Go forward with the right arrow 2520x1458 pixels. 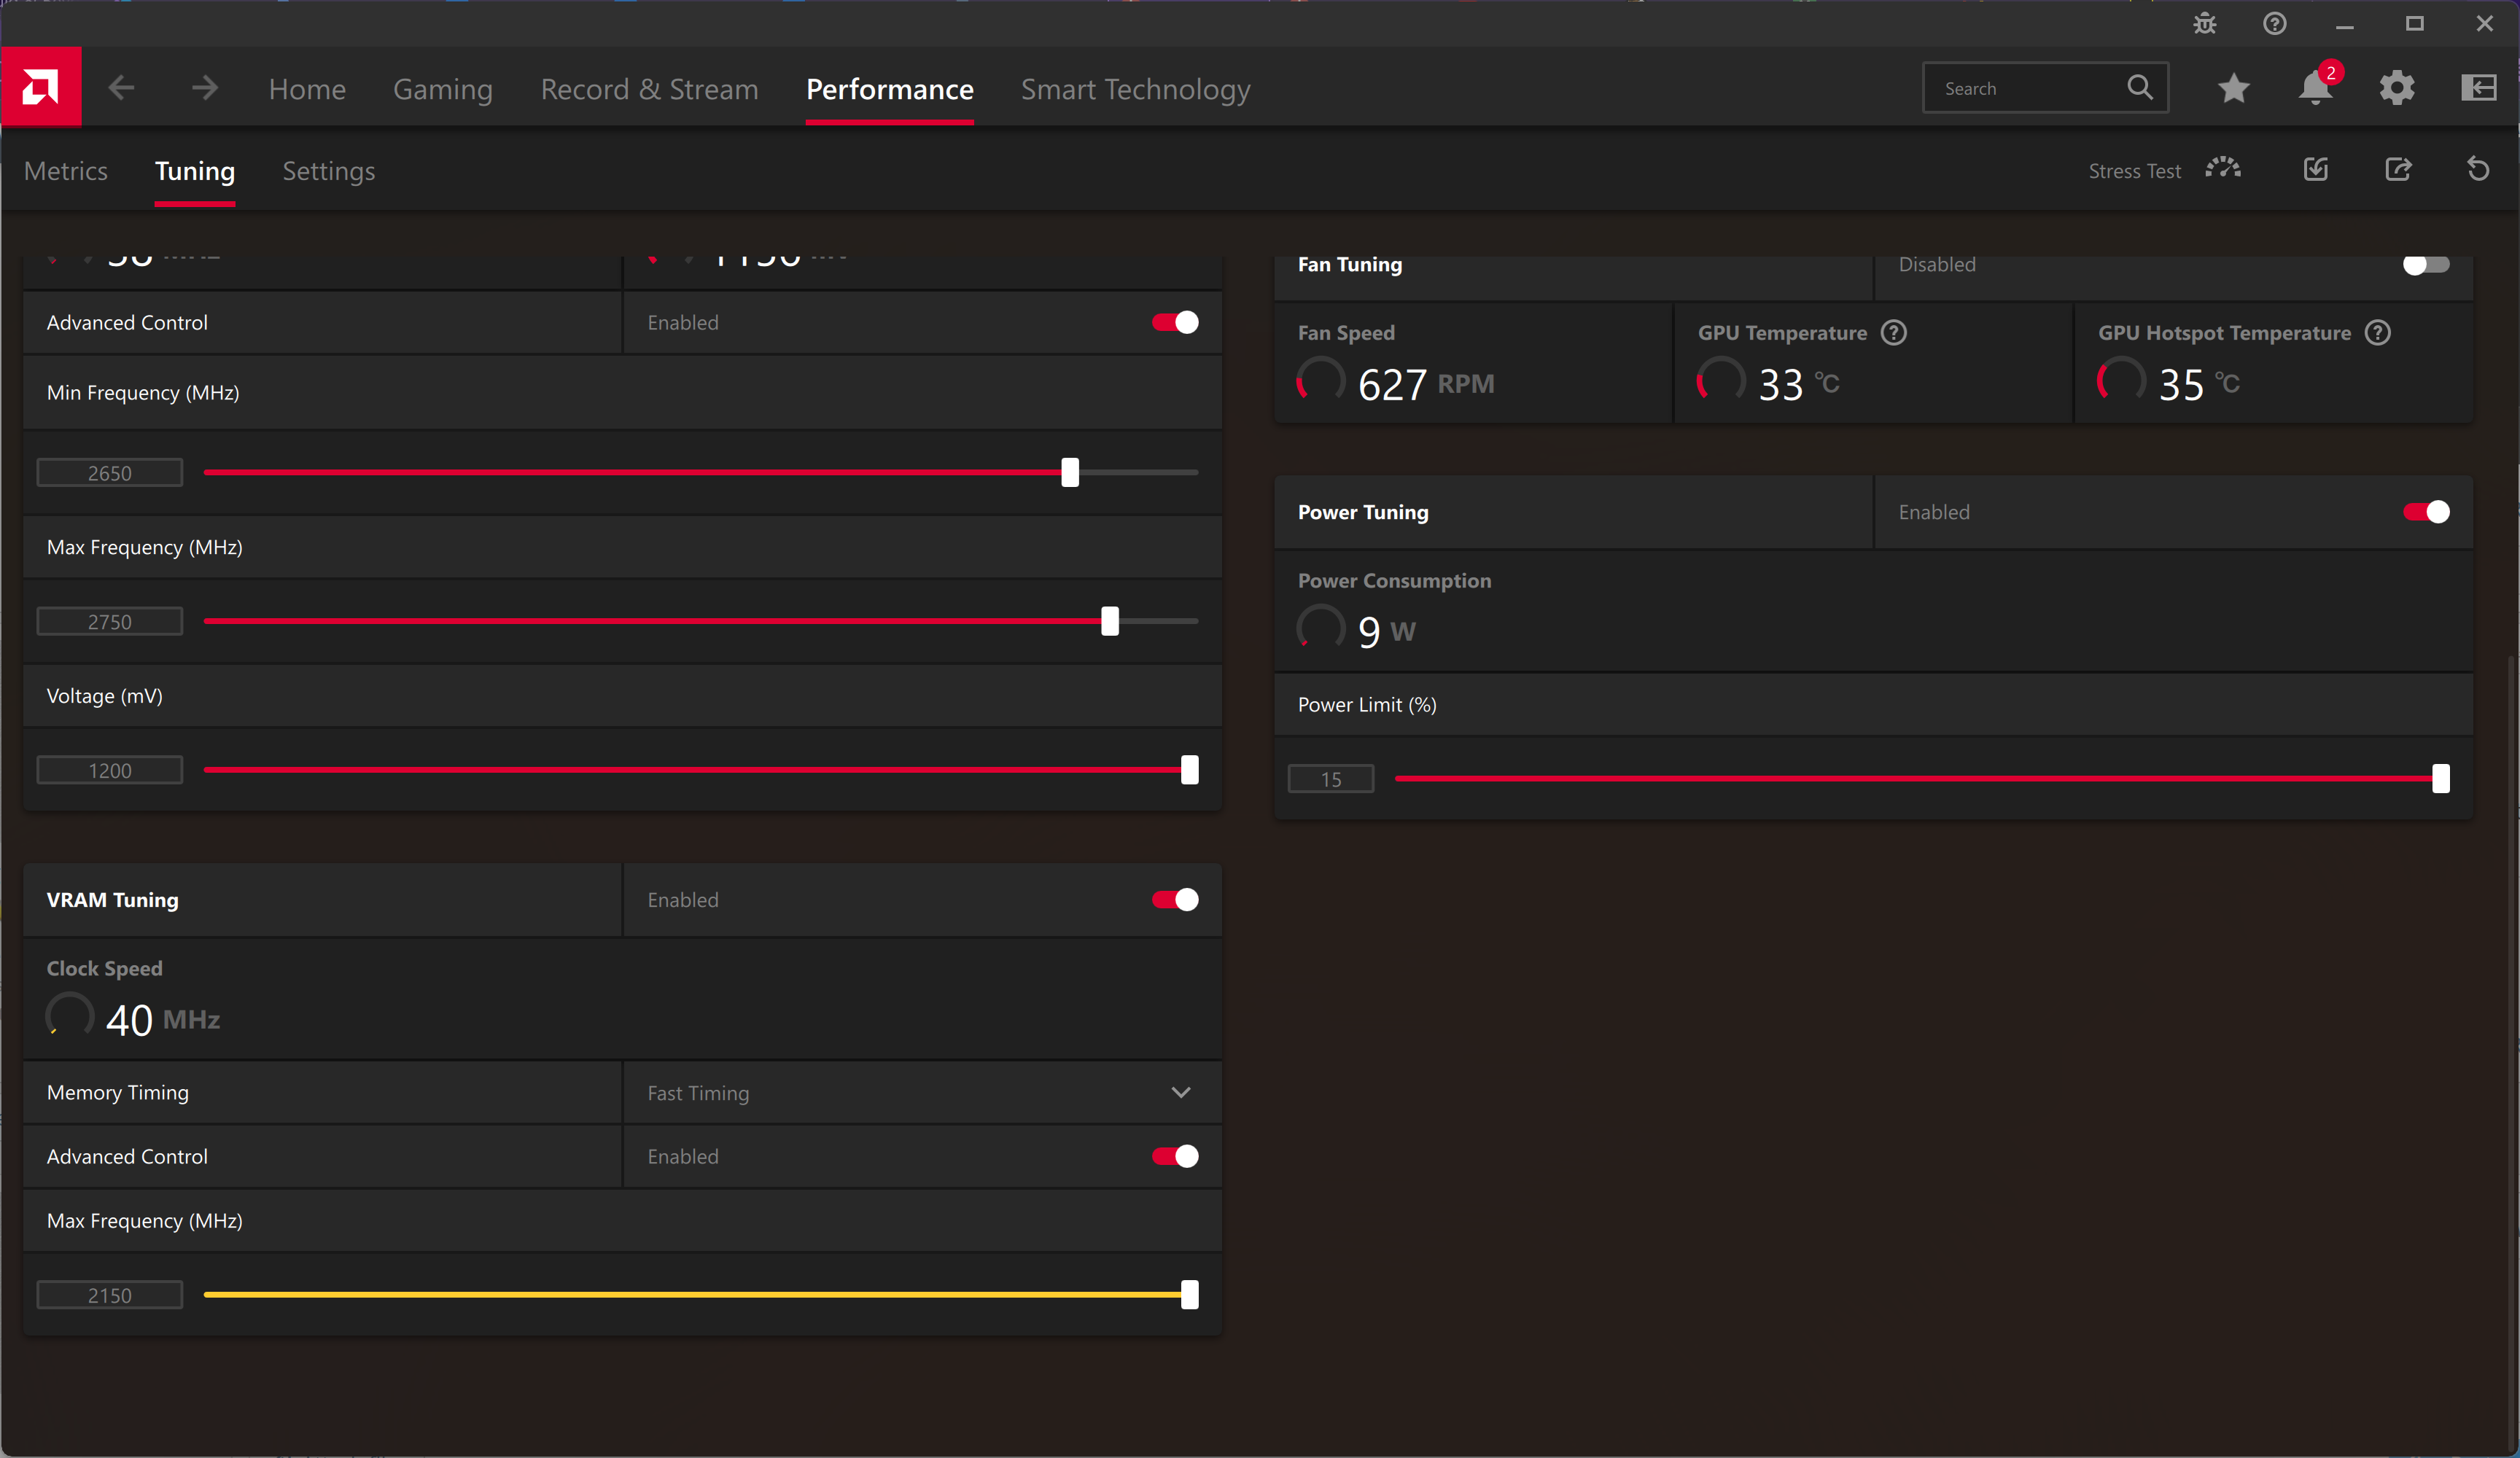coord(205,88)
